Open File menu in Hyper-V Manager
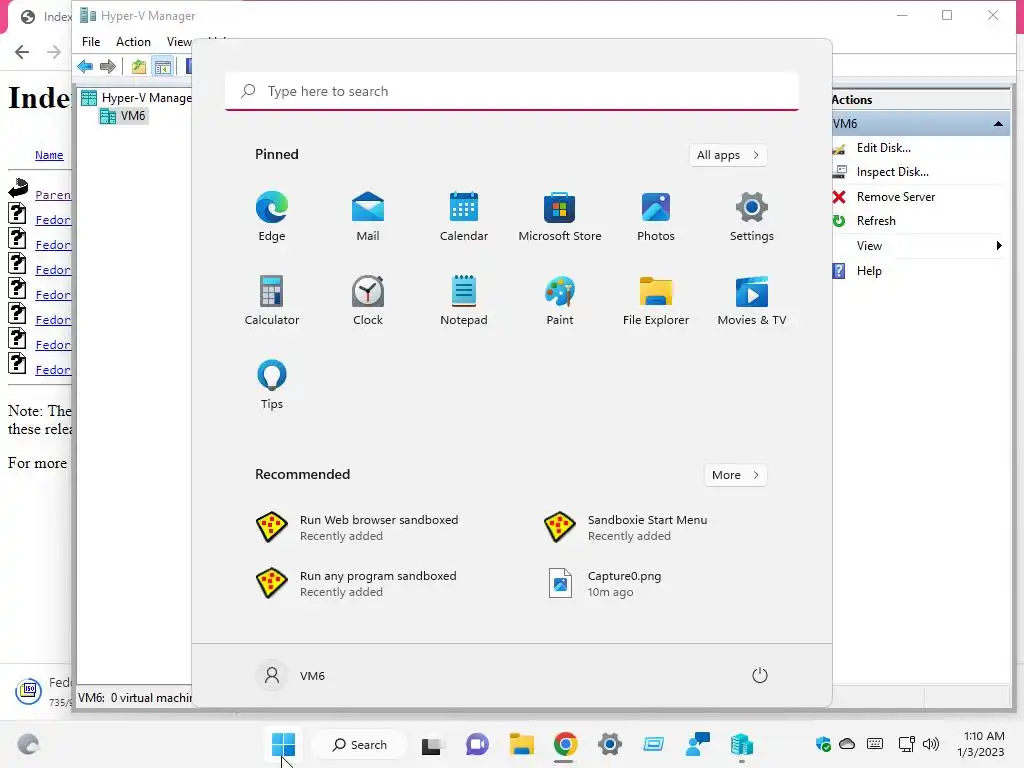This screenshot has width=1024, height=768. point(91,42)
